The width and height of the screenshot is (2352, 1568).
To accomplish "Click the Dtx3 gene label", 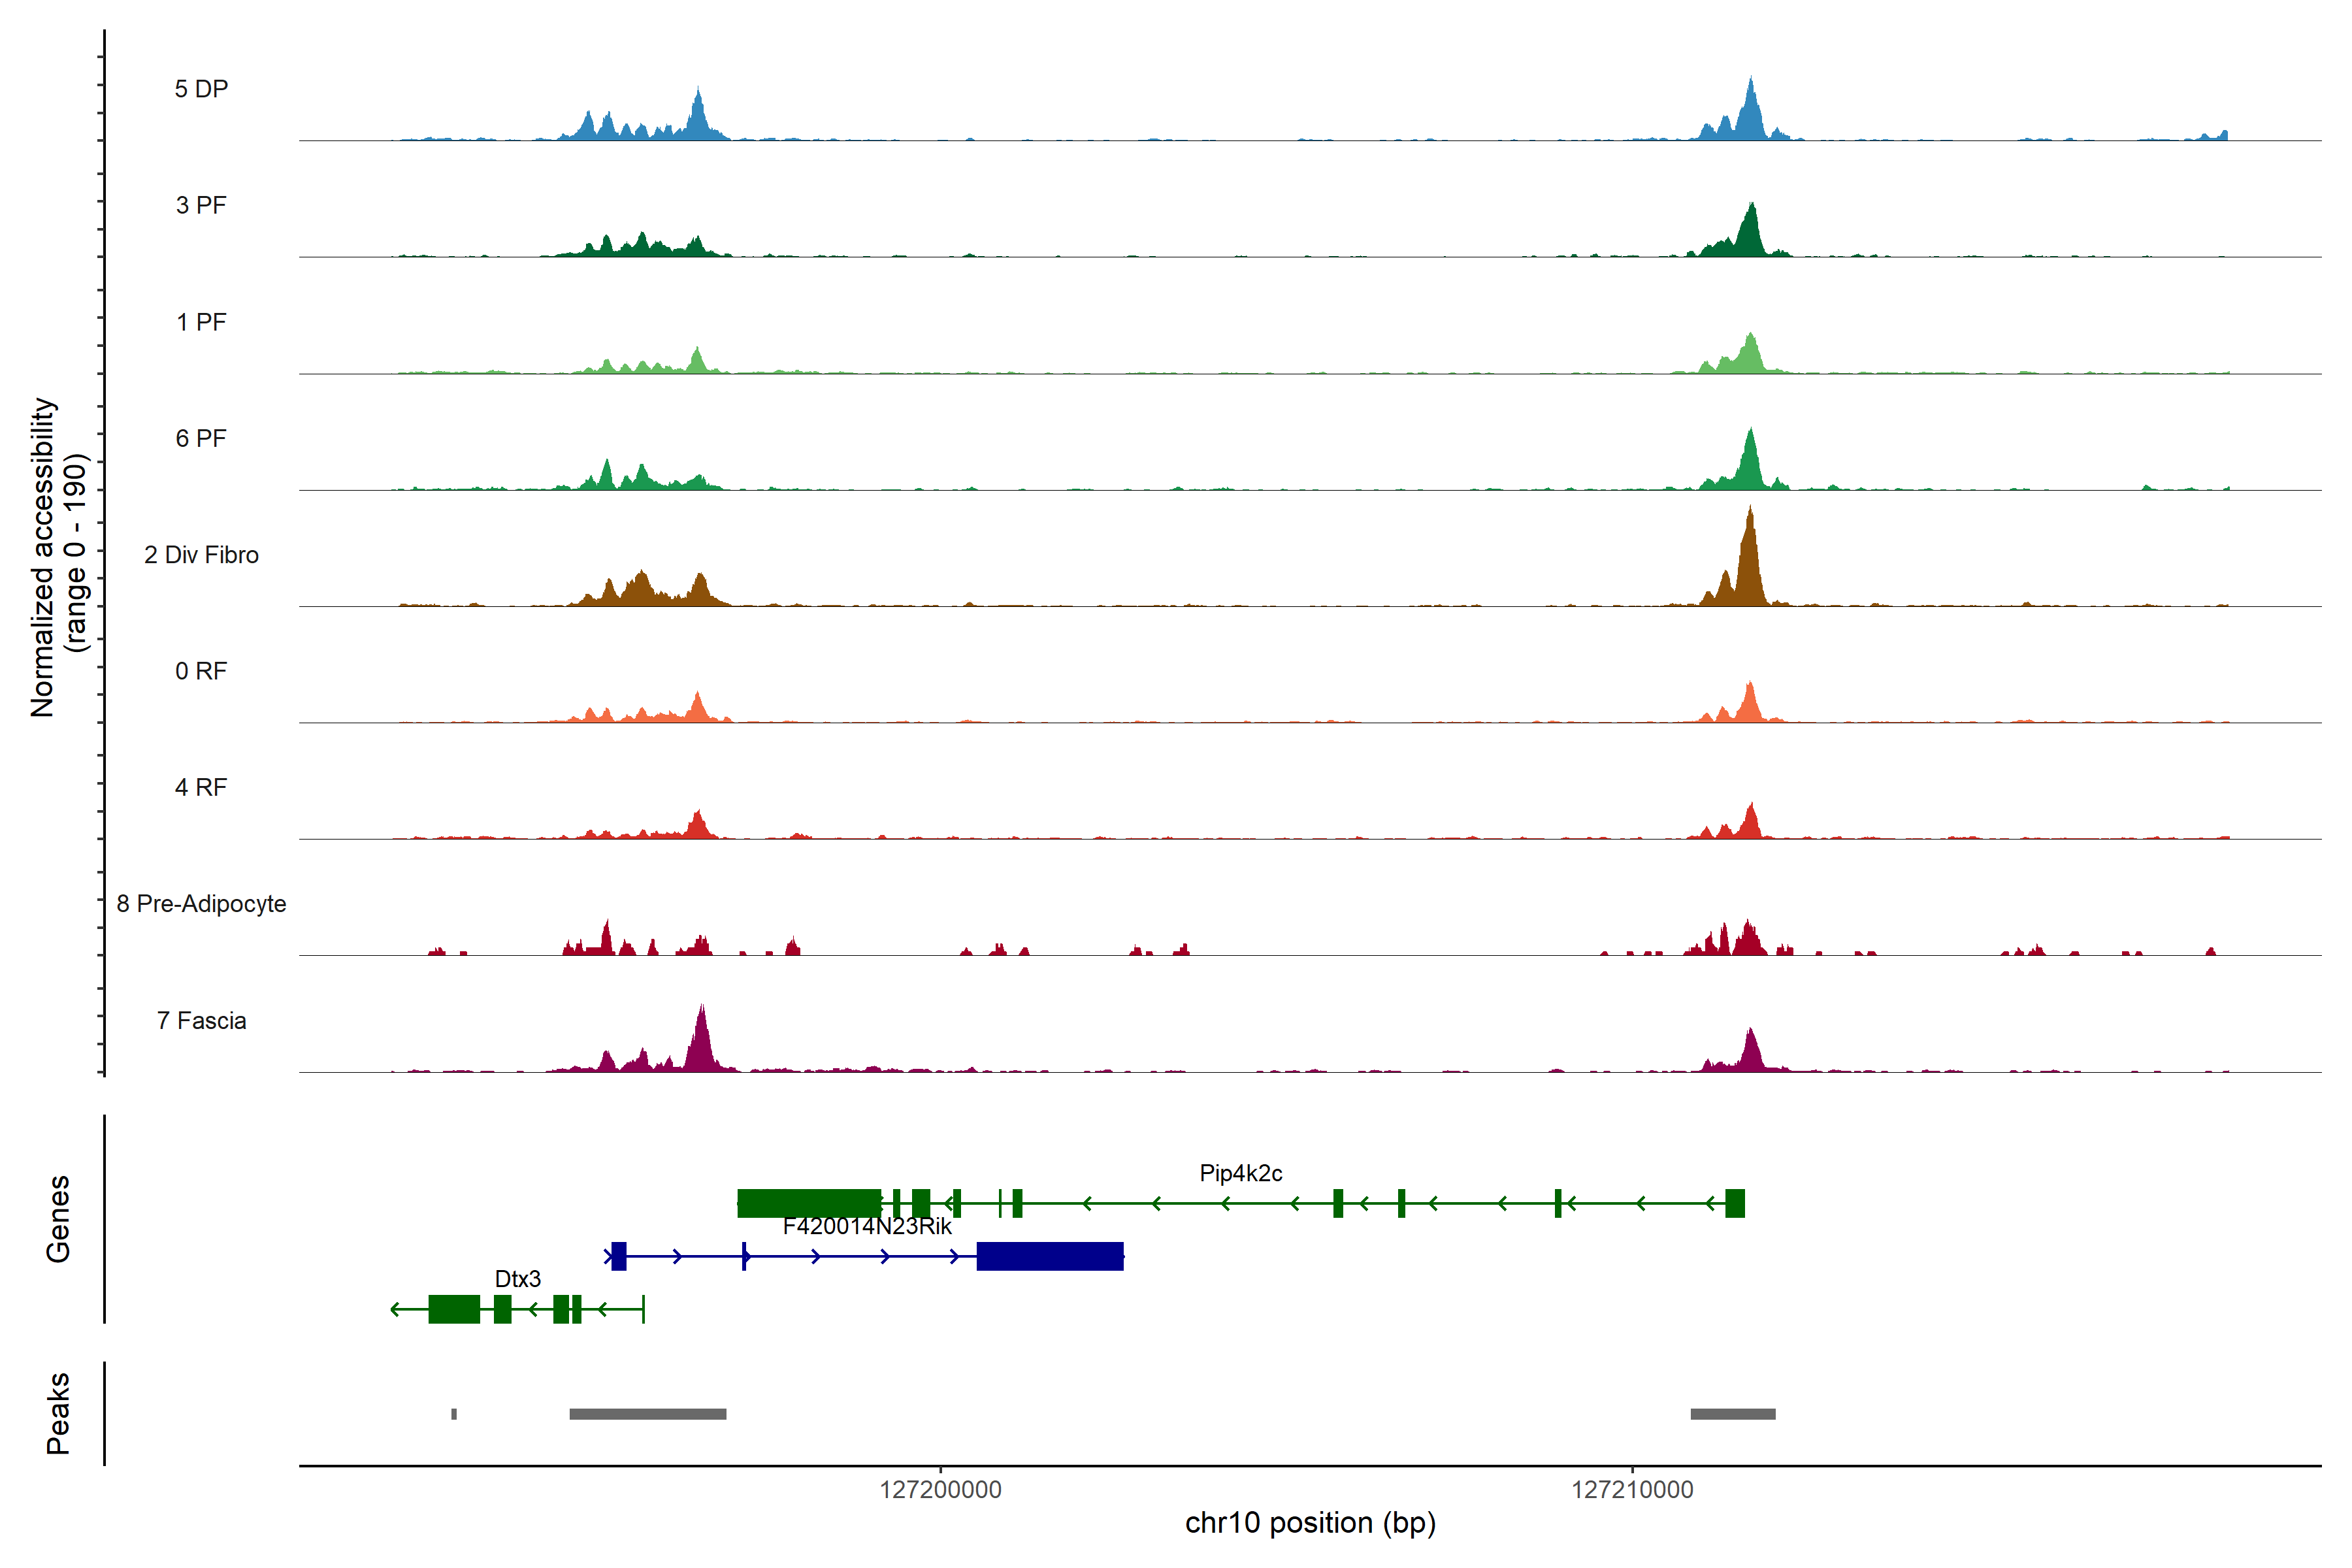I will 517,1279.
